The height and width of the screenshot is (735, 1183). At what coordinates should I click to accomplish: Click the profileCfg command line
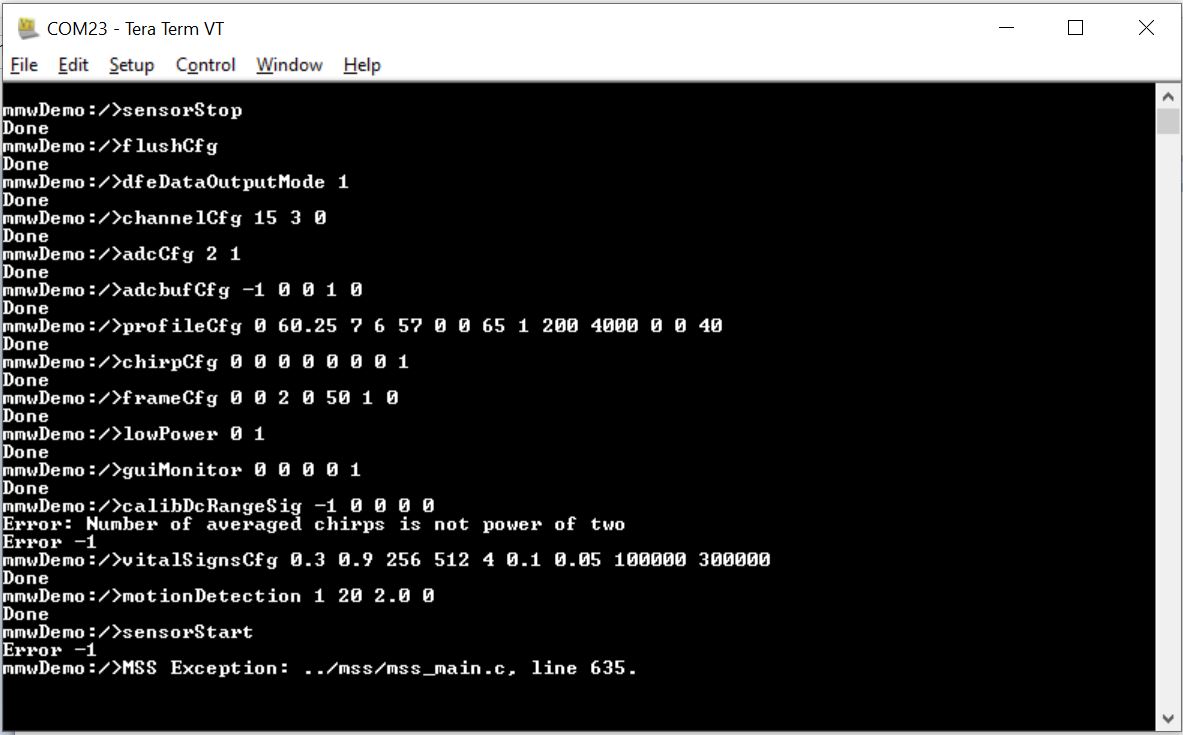(362, 326)
